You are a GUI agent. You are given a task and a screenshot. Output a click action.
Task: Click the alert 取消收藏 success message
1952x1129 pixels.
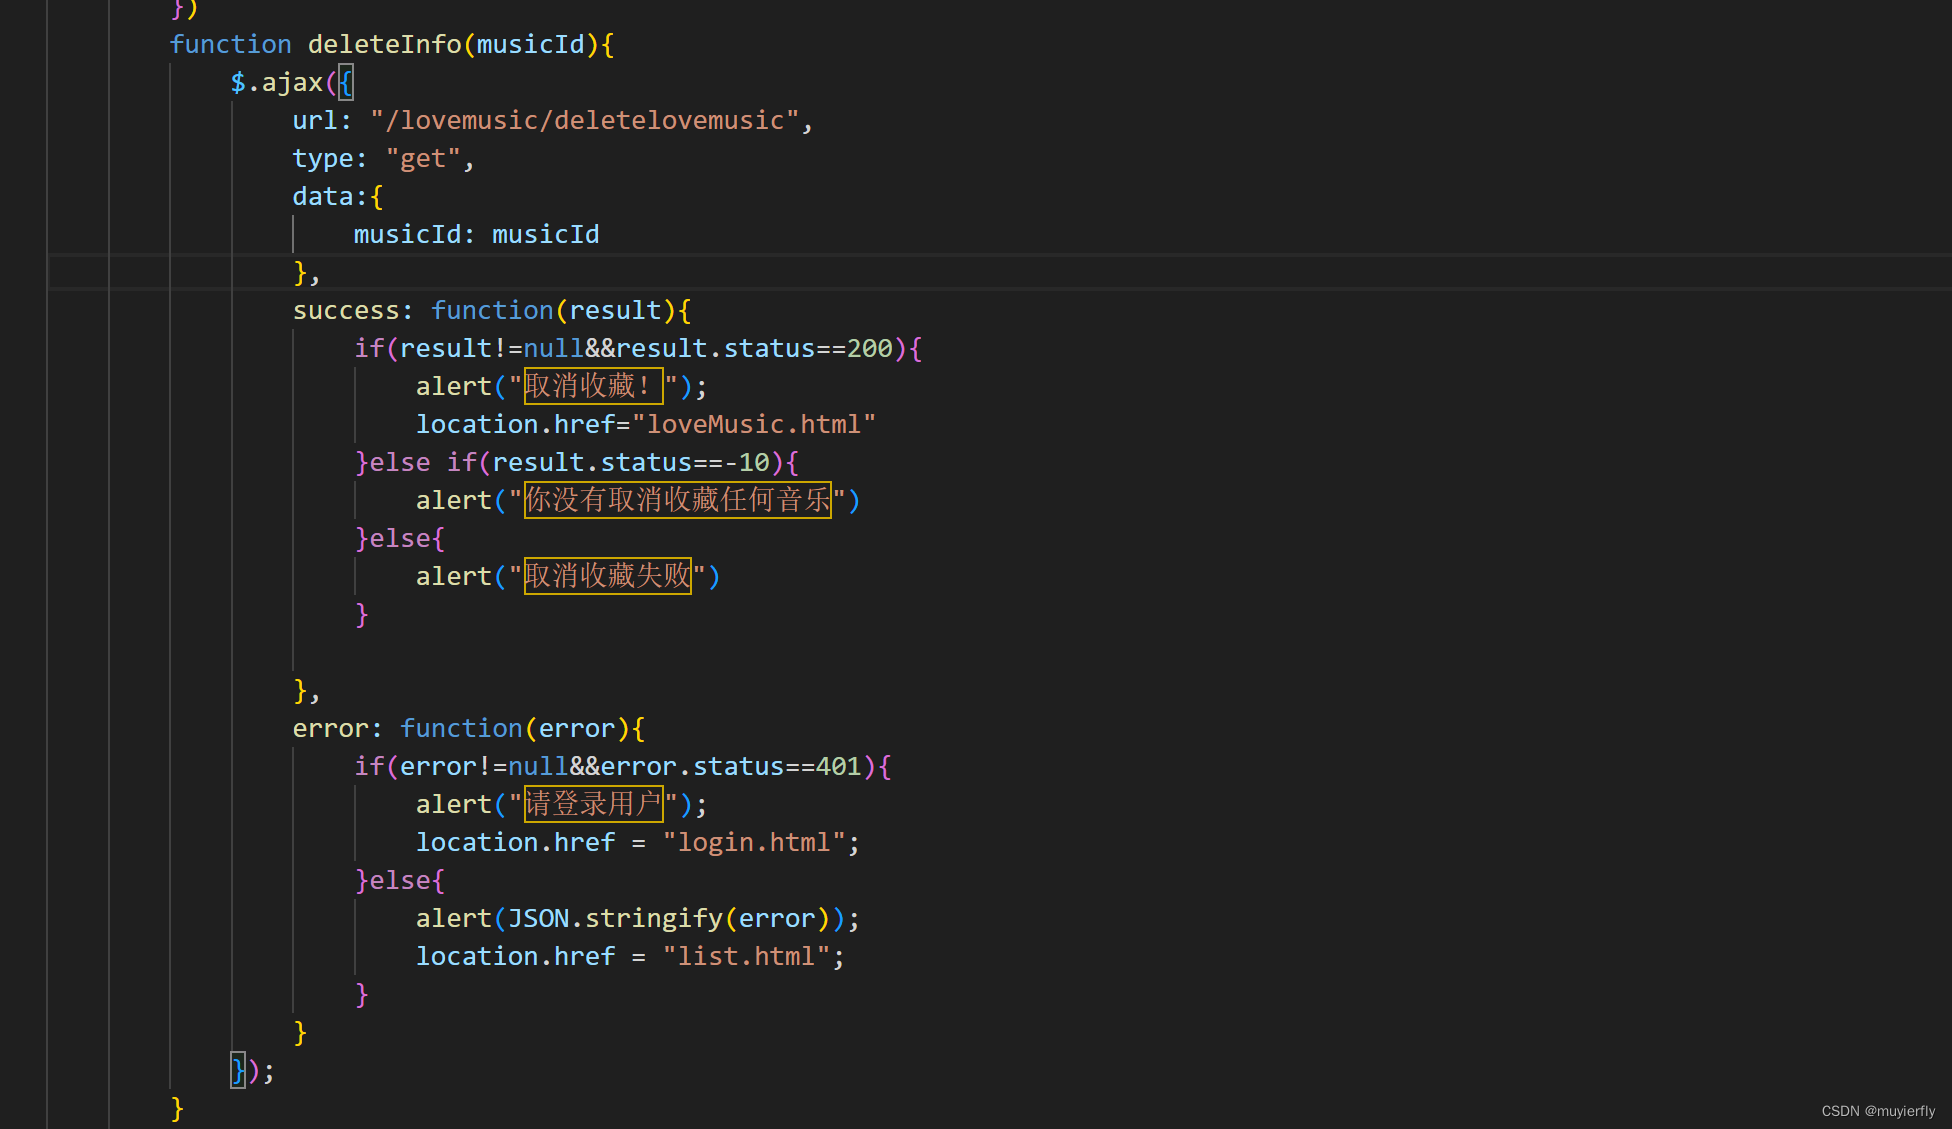pyautogui.click(x=558, y=386)
